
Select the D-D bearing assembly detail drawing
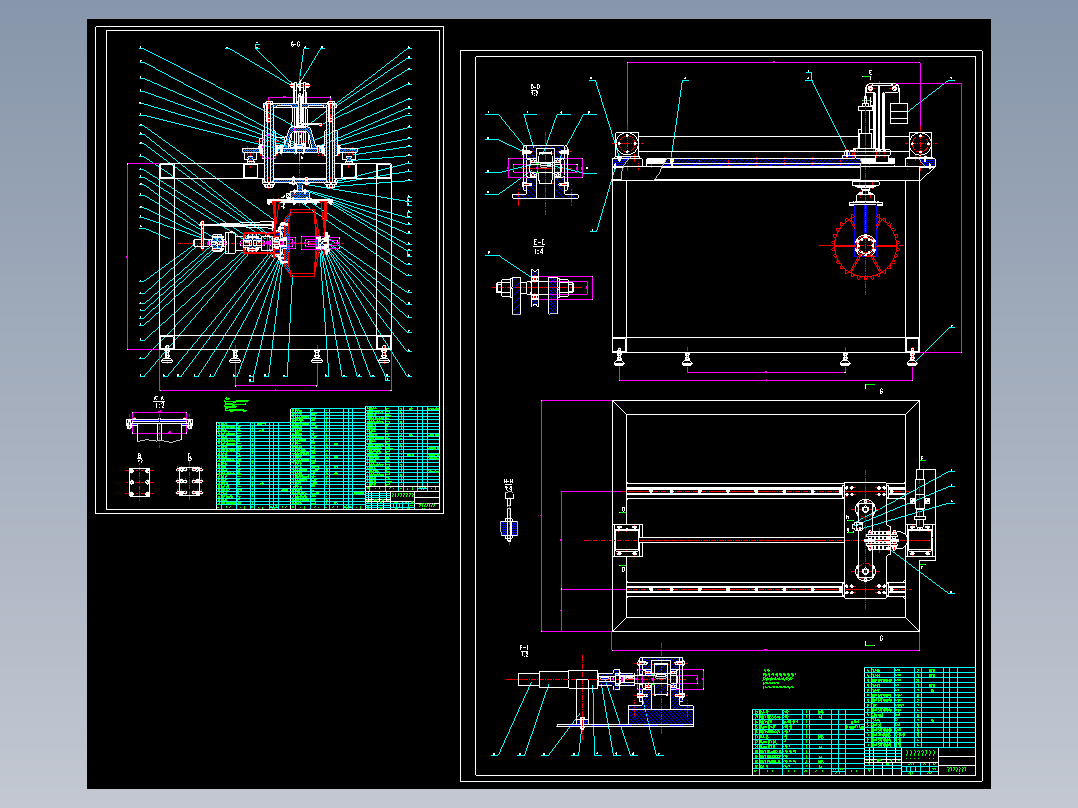pyautogui.click(x=545, y=171)
